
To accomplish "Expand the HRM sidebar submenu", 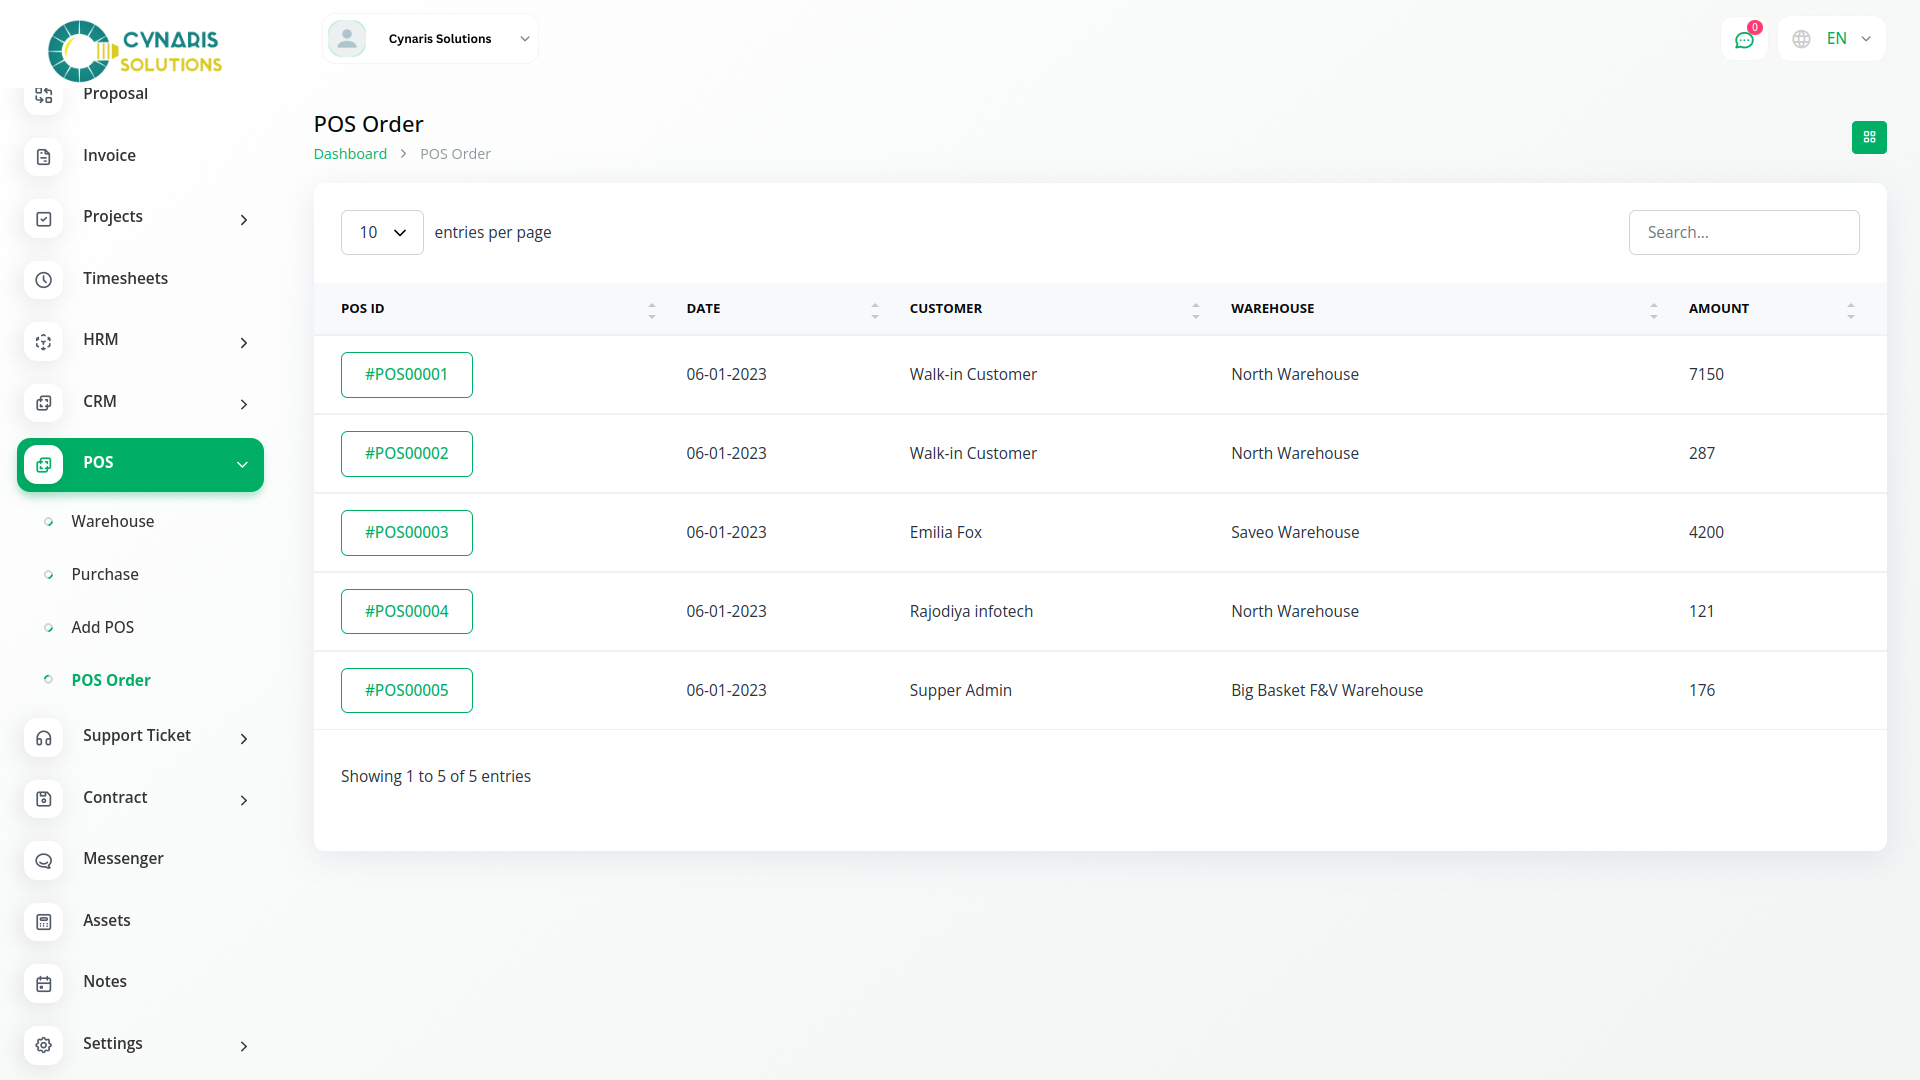I will (x=243, y=342).
